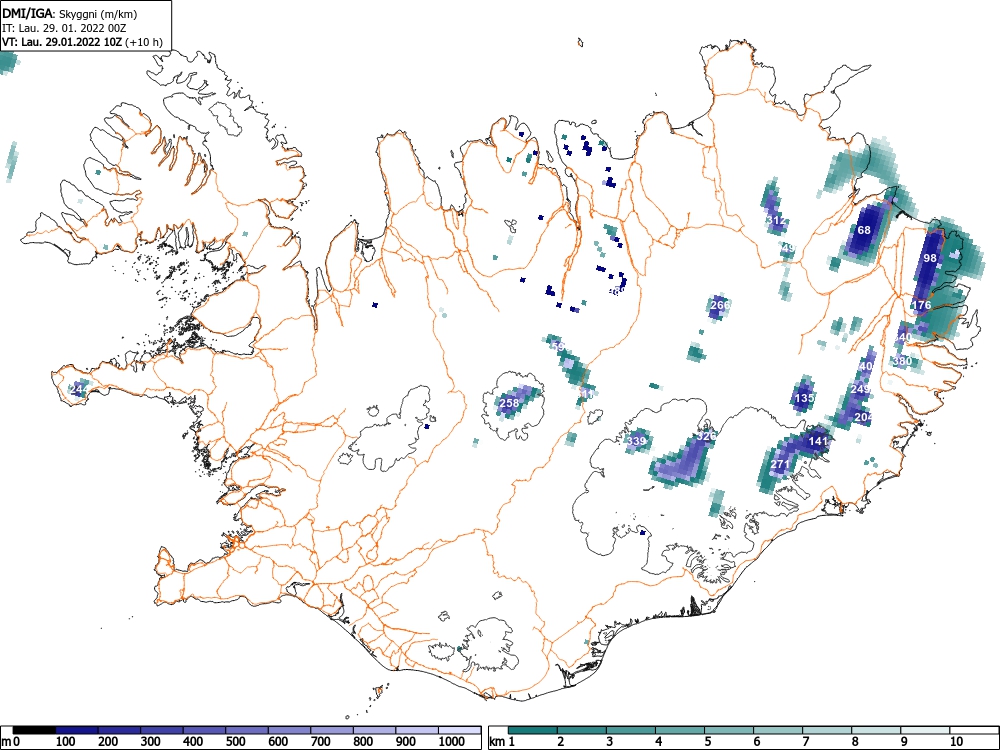Select the black 0–100 m legend swatch

pos(34,730)
